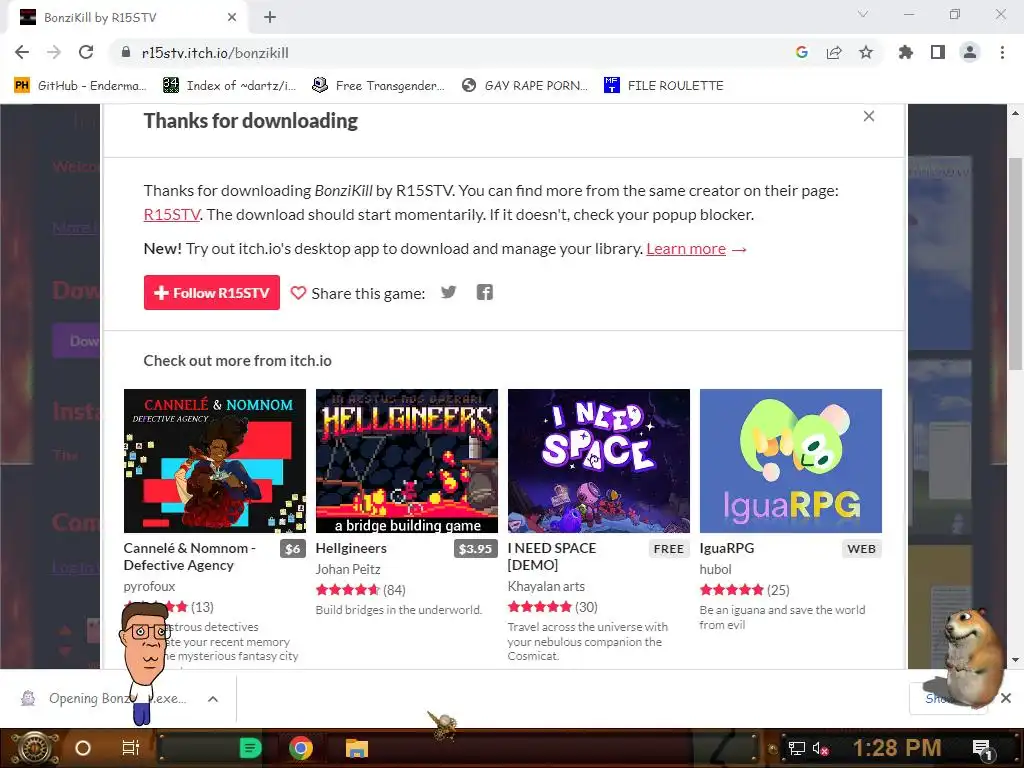Click the address bar URL field
This screenshot has width=1024, height=768.
coord(451,52)
